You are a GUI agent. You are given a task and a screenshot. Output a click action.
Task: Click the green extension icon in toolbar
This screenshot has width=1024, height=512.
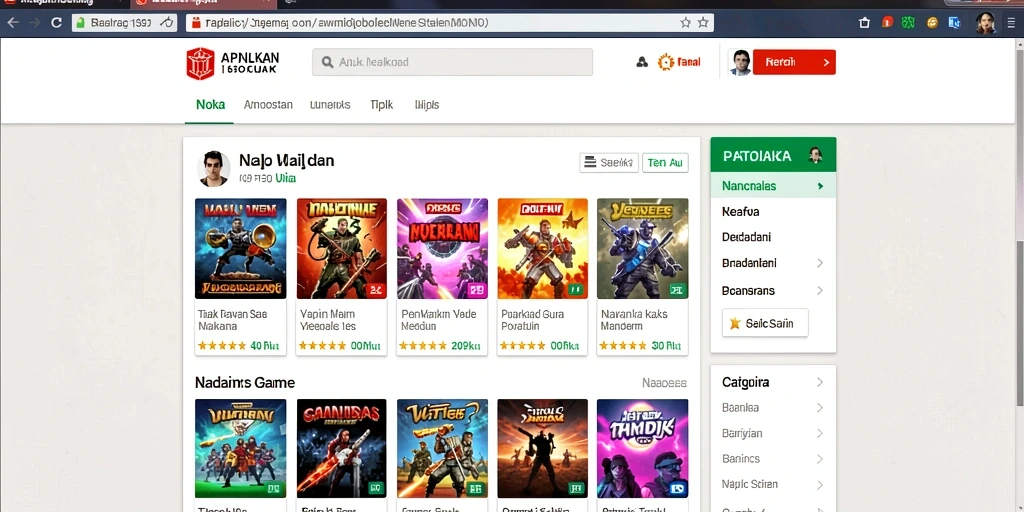[908, 23]
